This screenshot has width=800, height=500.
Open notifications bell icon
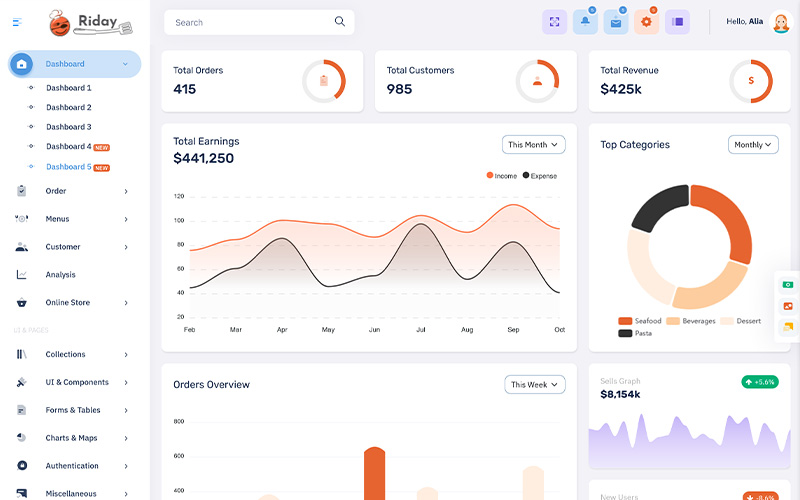[585, 22]
